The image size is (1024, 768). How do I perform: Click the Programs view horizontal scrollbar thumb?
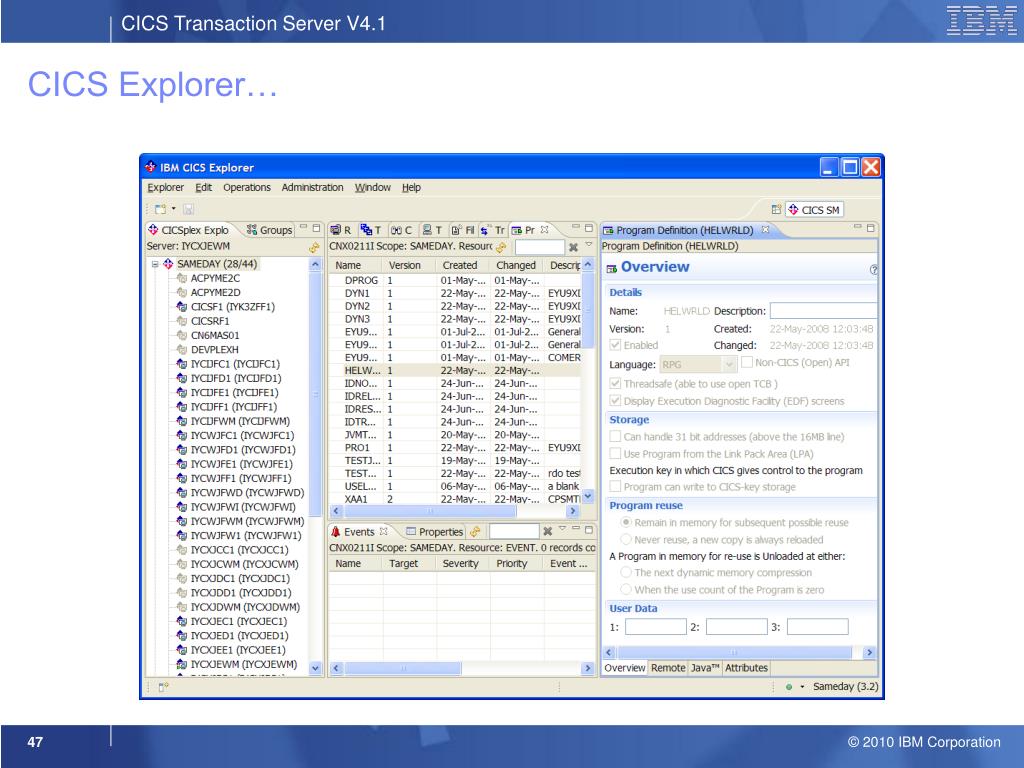tap(429, 511)
